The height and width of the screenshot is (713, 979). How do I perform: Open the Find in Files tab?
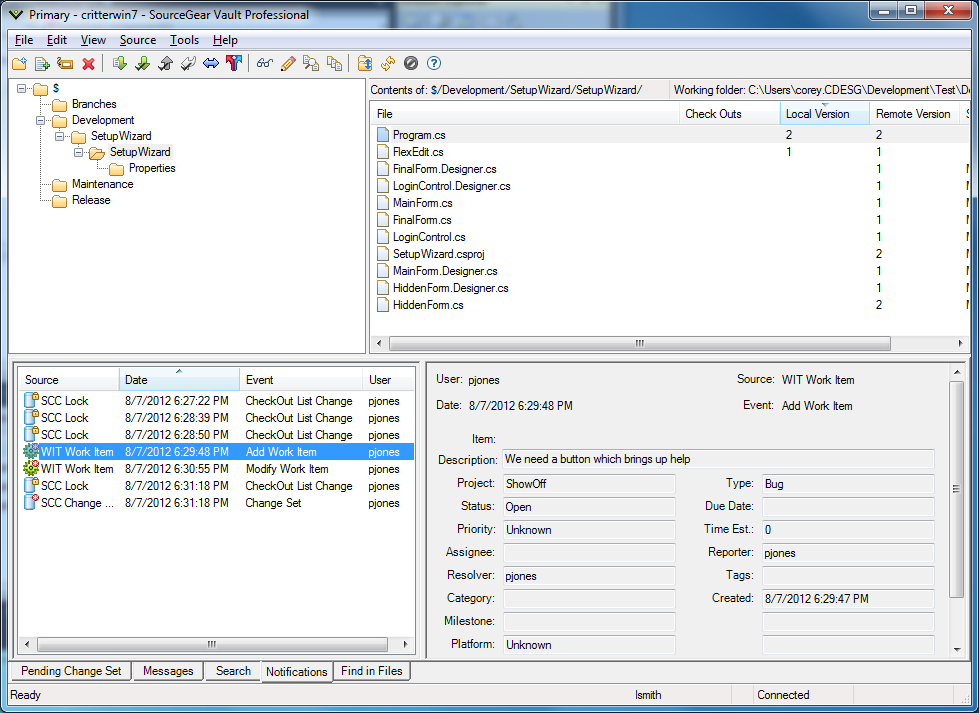pyautogui.click(x=371, y=671)
